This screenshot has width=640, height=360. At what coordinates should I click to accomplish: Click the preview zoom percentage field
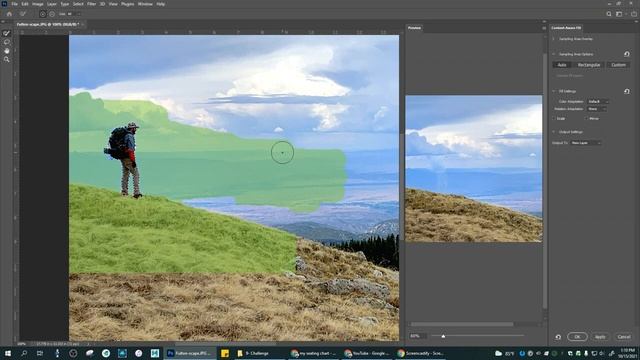[x=418, y=336]
